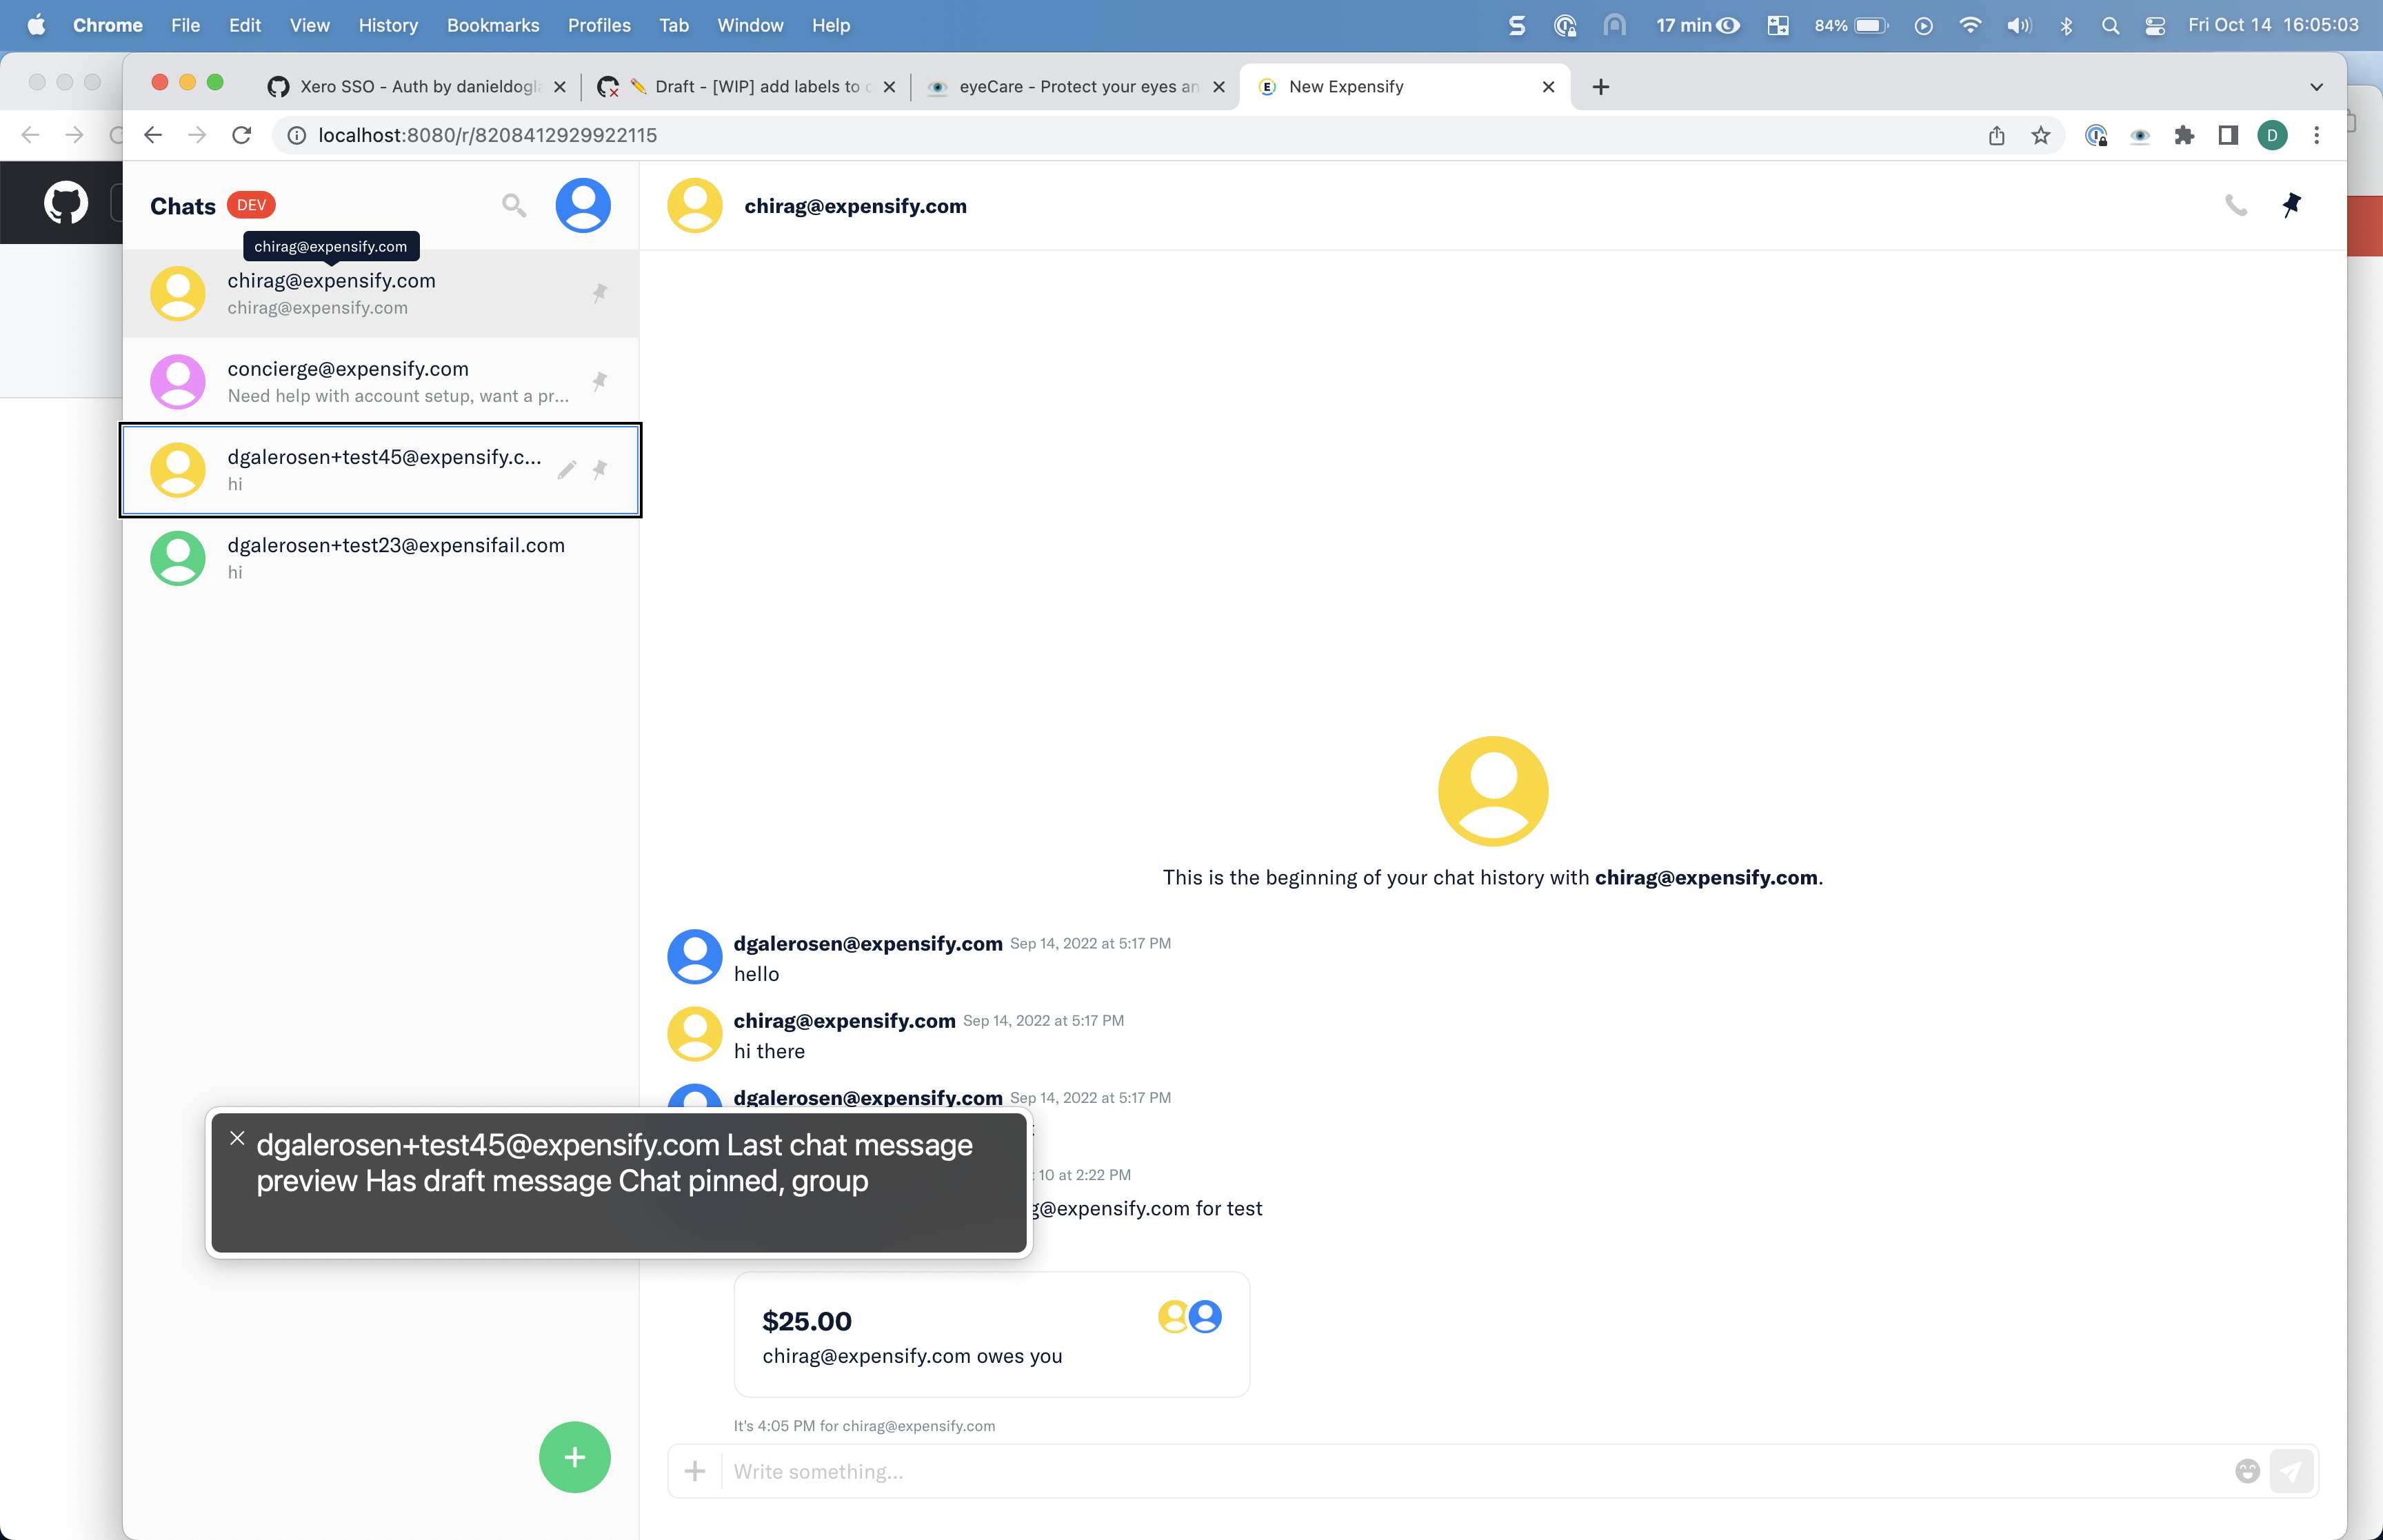Open the attachment plus icon in composer
The height and width of the screenshot is (1540, 2383).
click(694, 1471)
